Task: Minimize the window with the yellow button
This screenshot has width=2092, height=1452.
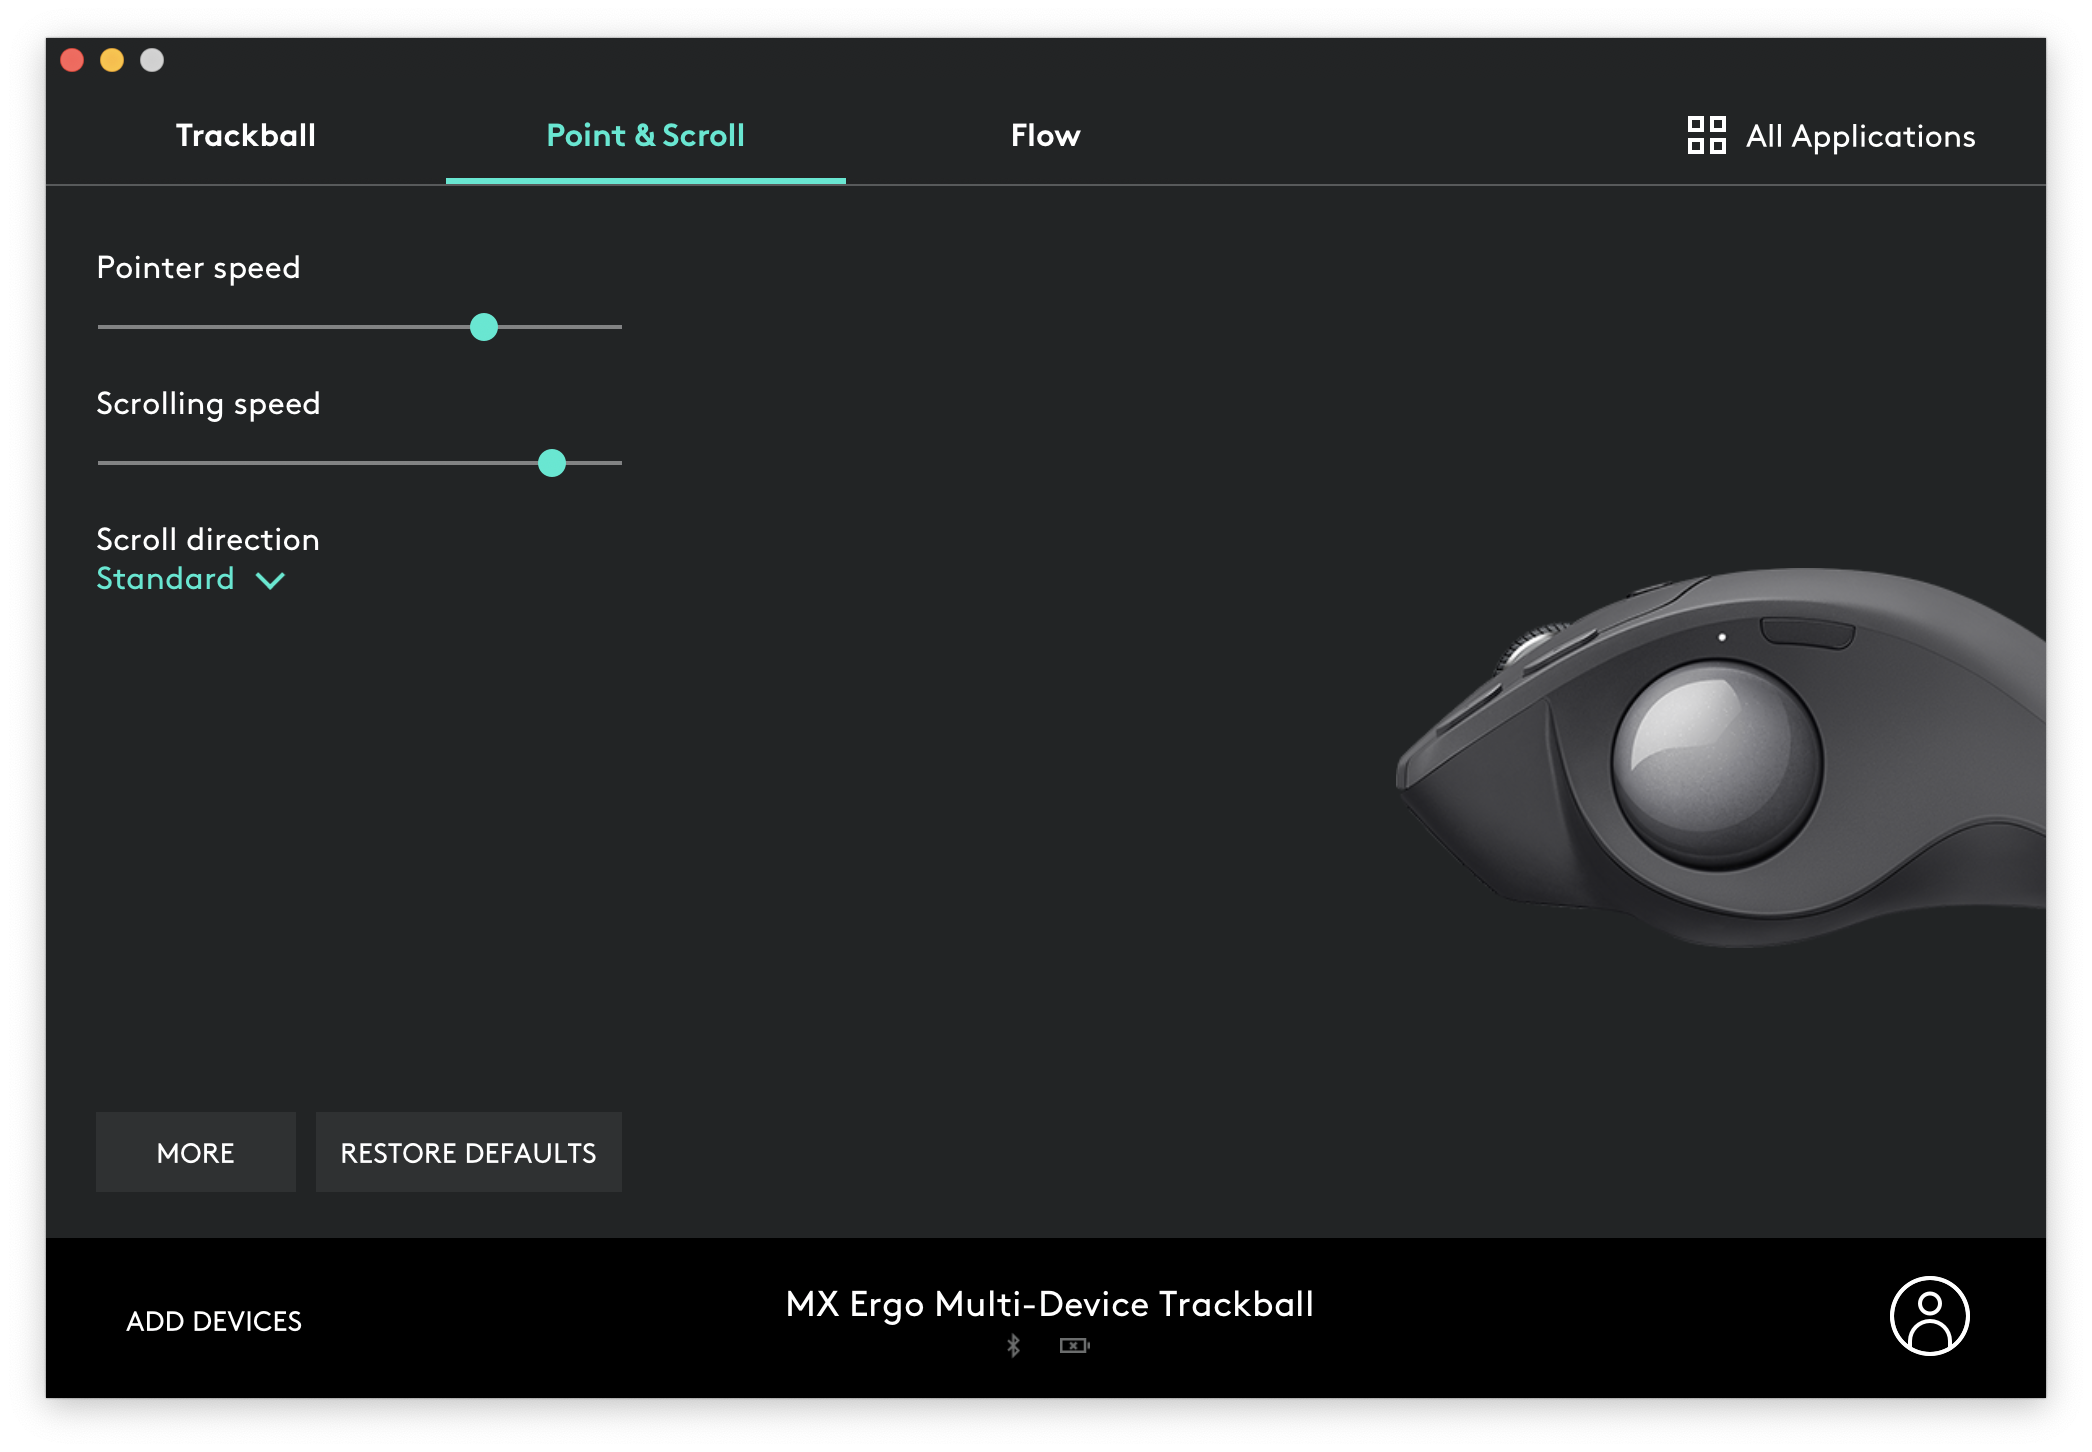Action: [112, 60]
